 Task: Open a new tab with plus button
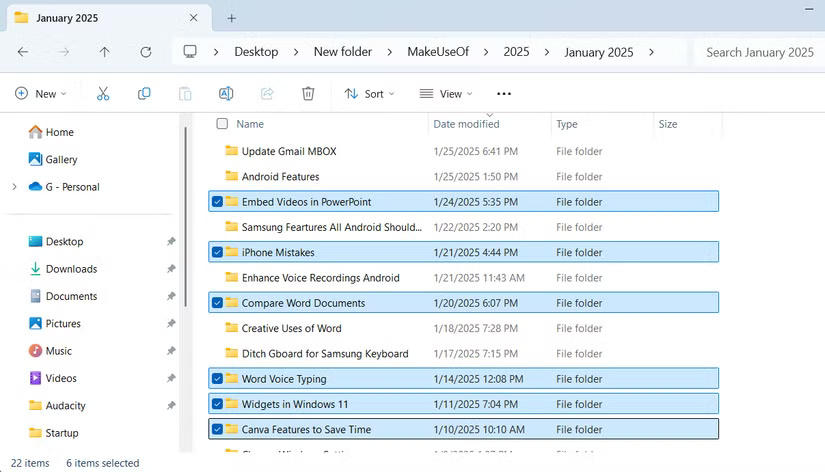tap(231, 18)
